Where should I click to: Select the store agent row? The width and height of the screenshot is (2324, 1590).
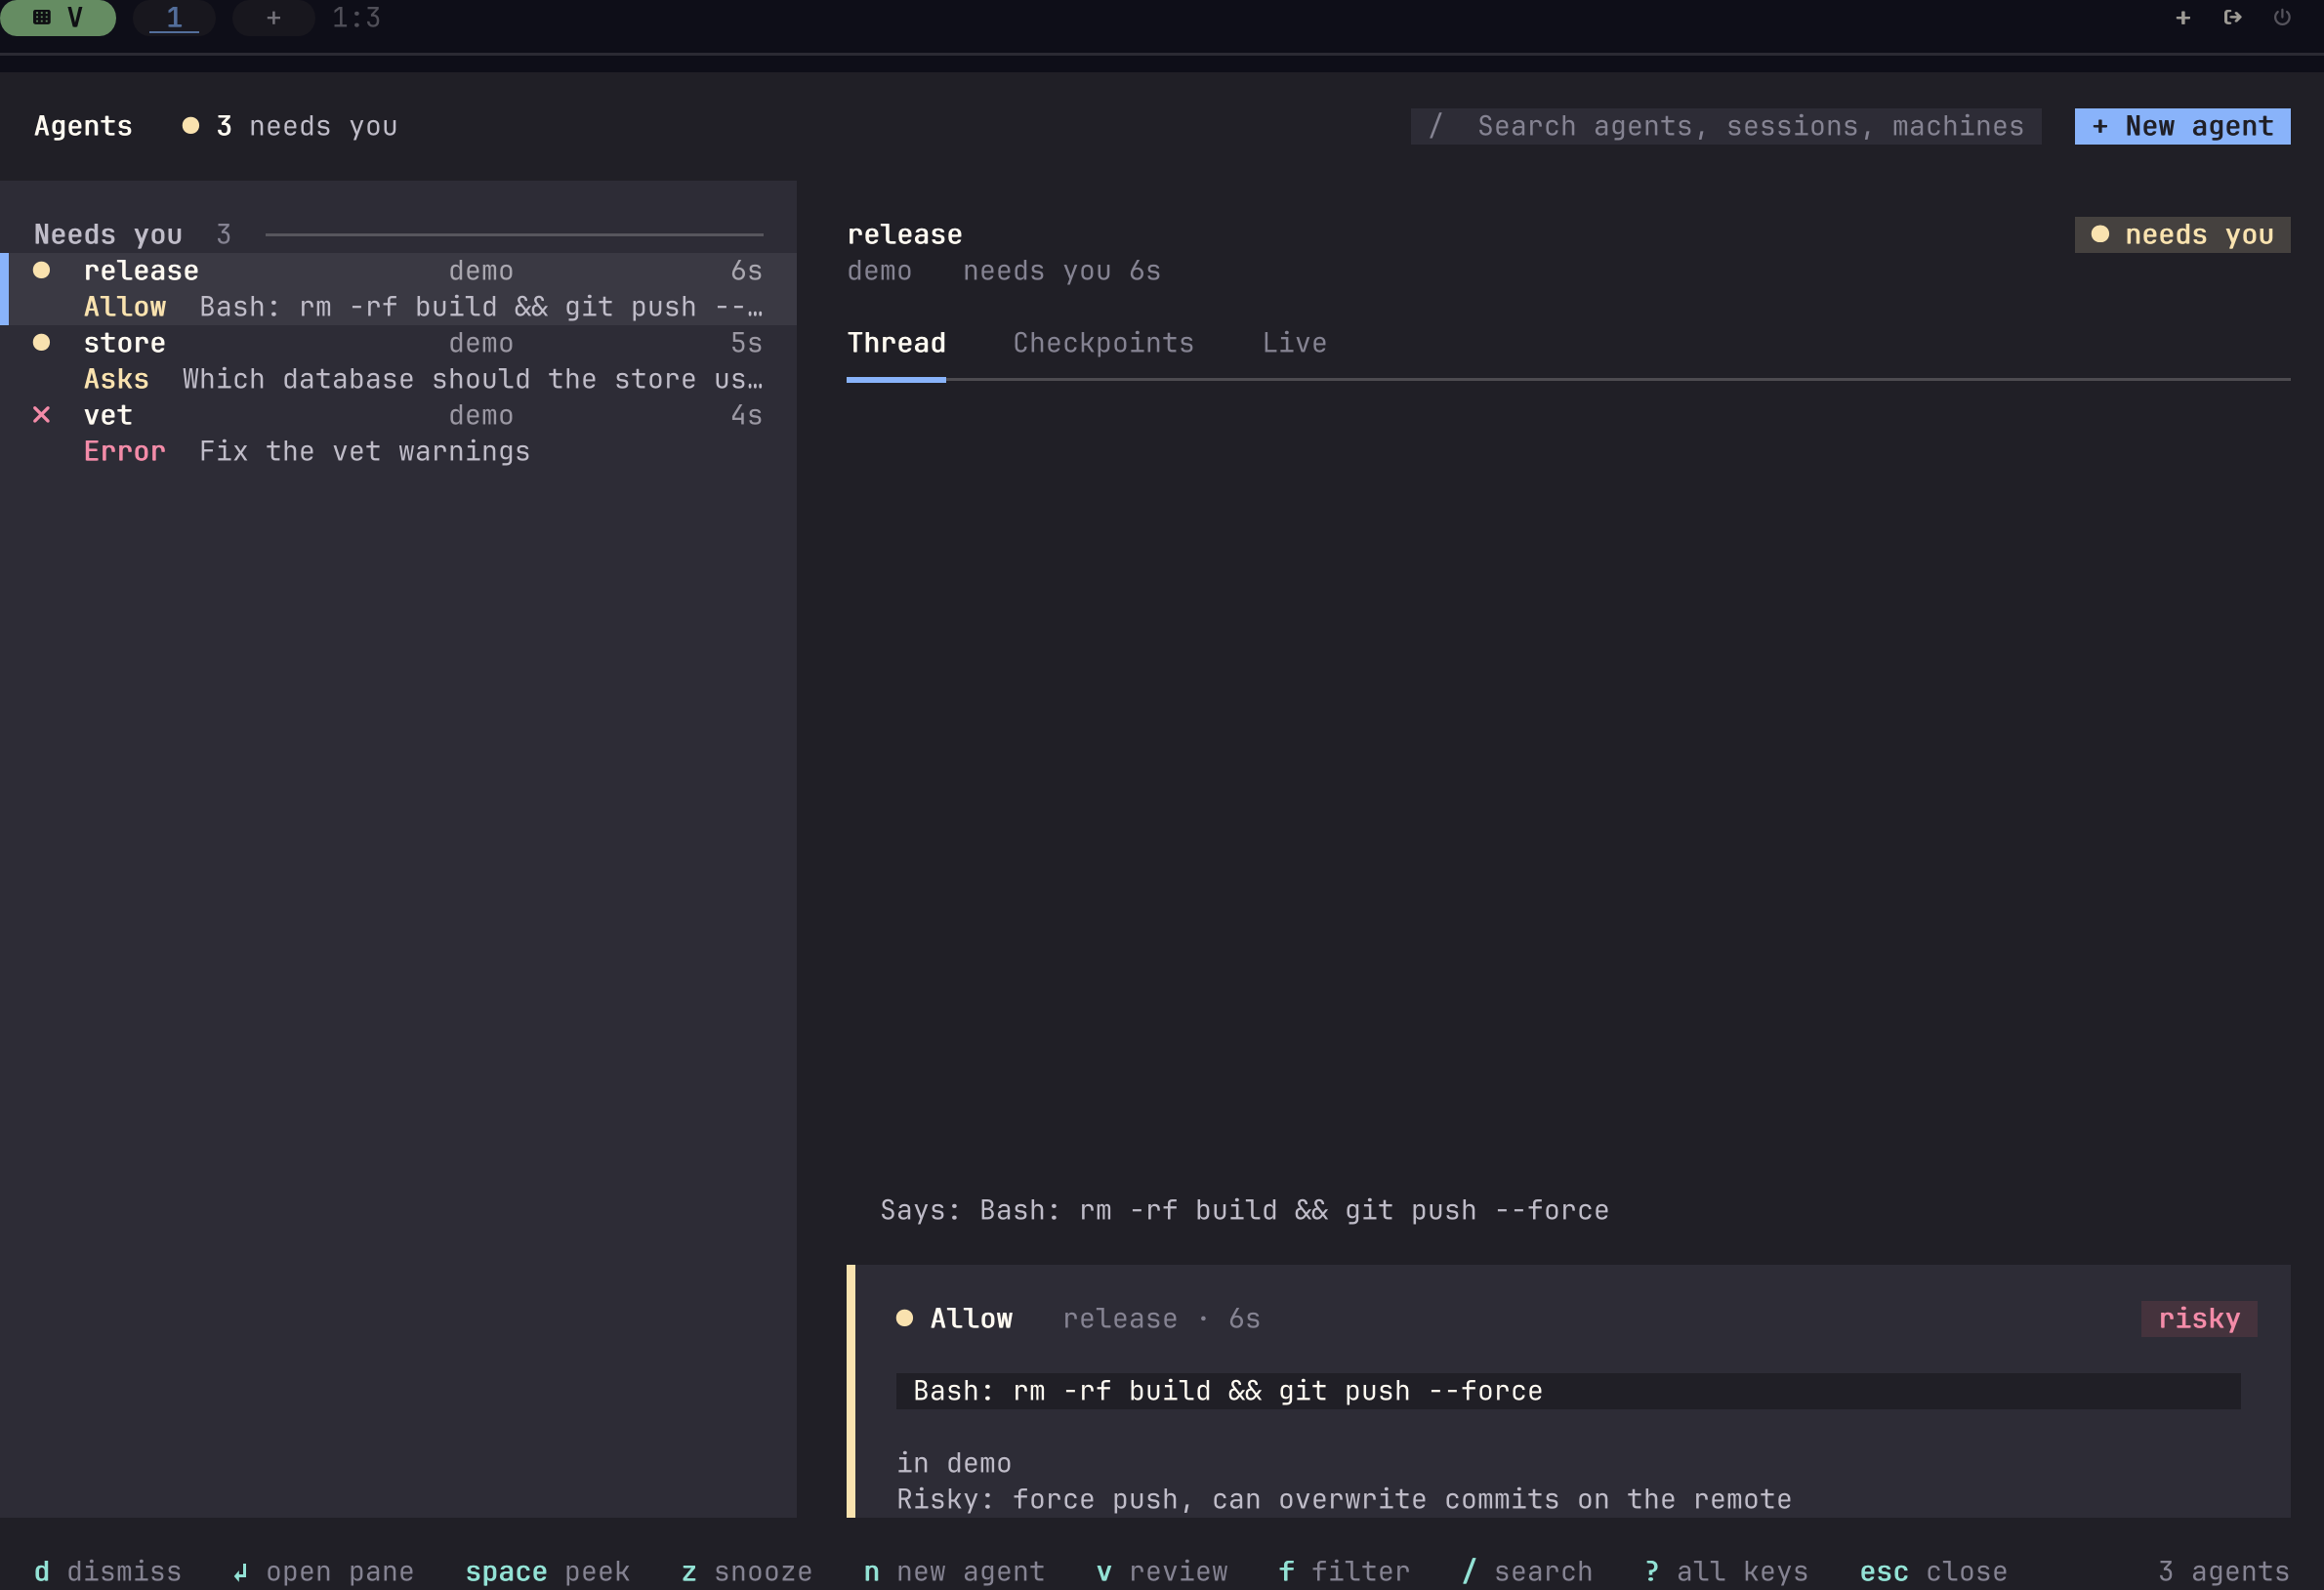(398, 361)
